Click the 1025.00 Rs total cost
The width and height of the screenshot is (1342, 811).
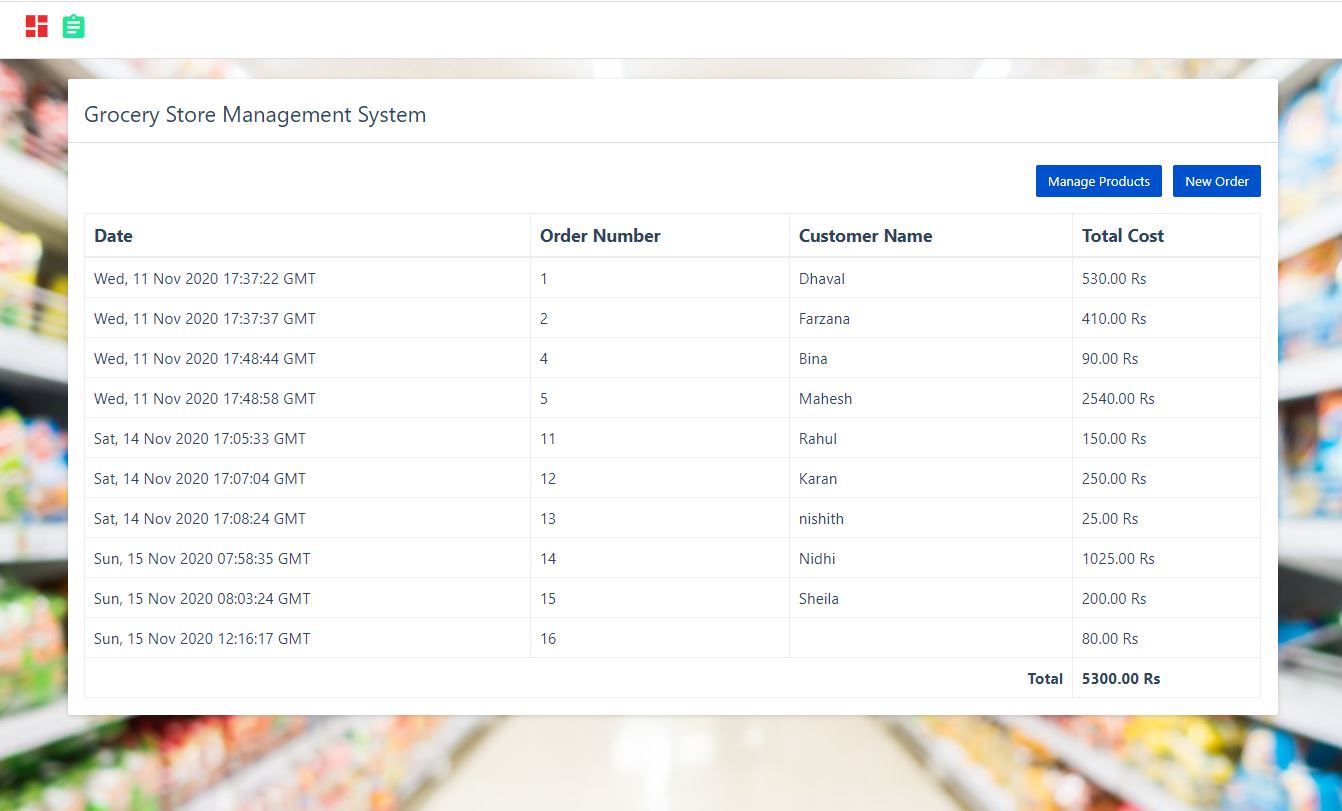click(x=1118, y=559)
